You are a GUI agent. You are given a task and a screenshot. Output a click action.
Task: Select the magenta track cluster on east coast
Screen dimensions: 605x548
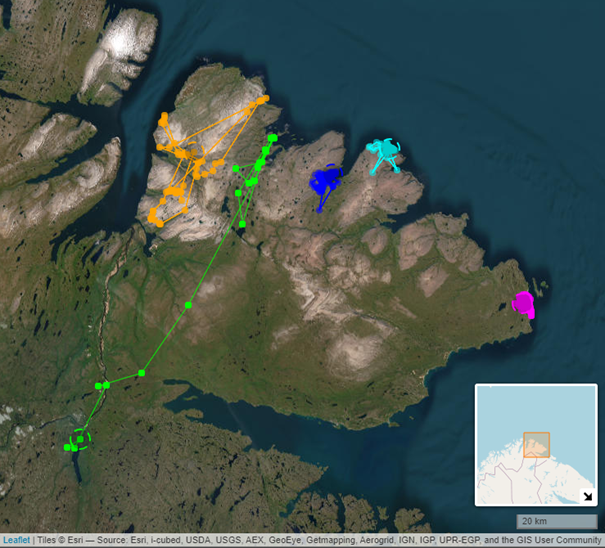point(523,303)
